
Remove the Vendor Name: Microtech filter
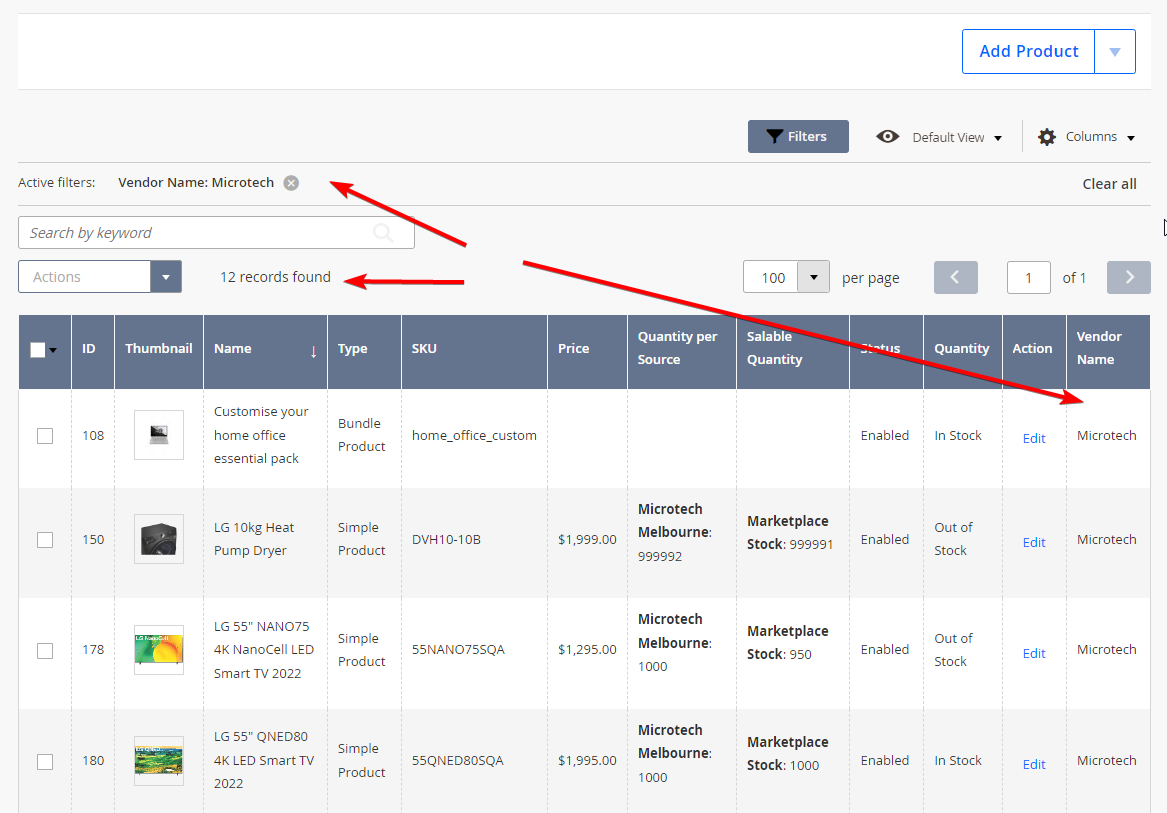tap(291, 182)
